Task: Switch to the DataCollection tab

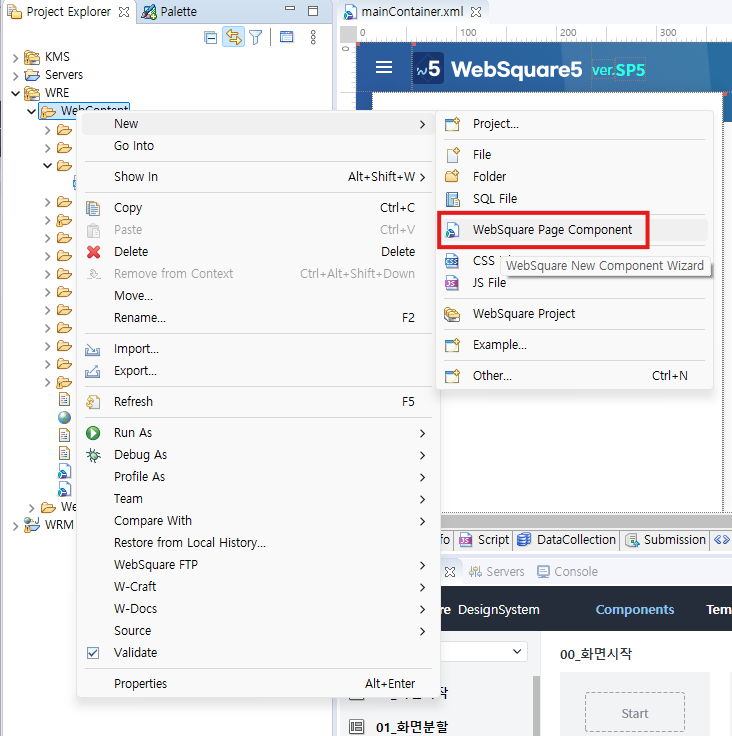Action: tap(566, 541)
